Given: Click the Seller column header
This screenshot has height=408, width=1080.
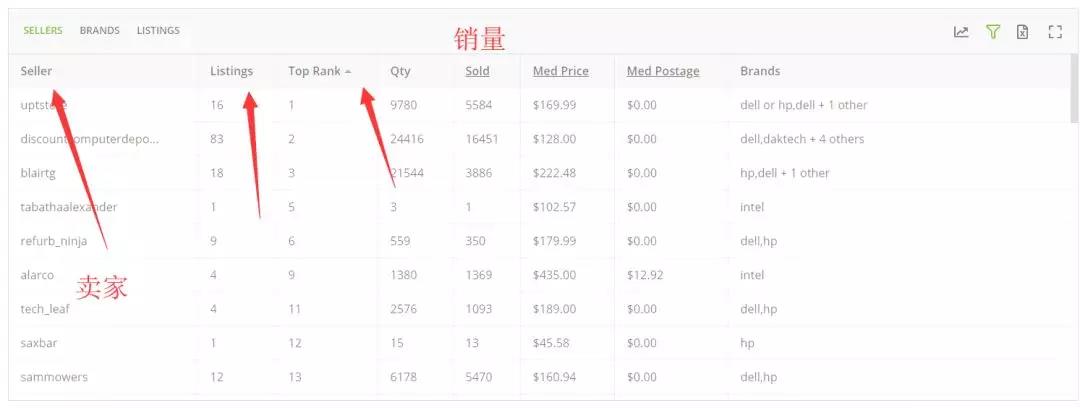Looking at the screenshot, I should [x=37, y=71].
